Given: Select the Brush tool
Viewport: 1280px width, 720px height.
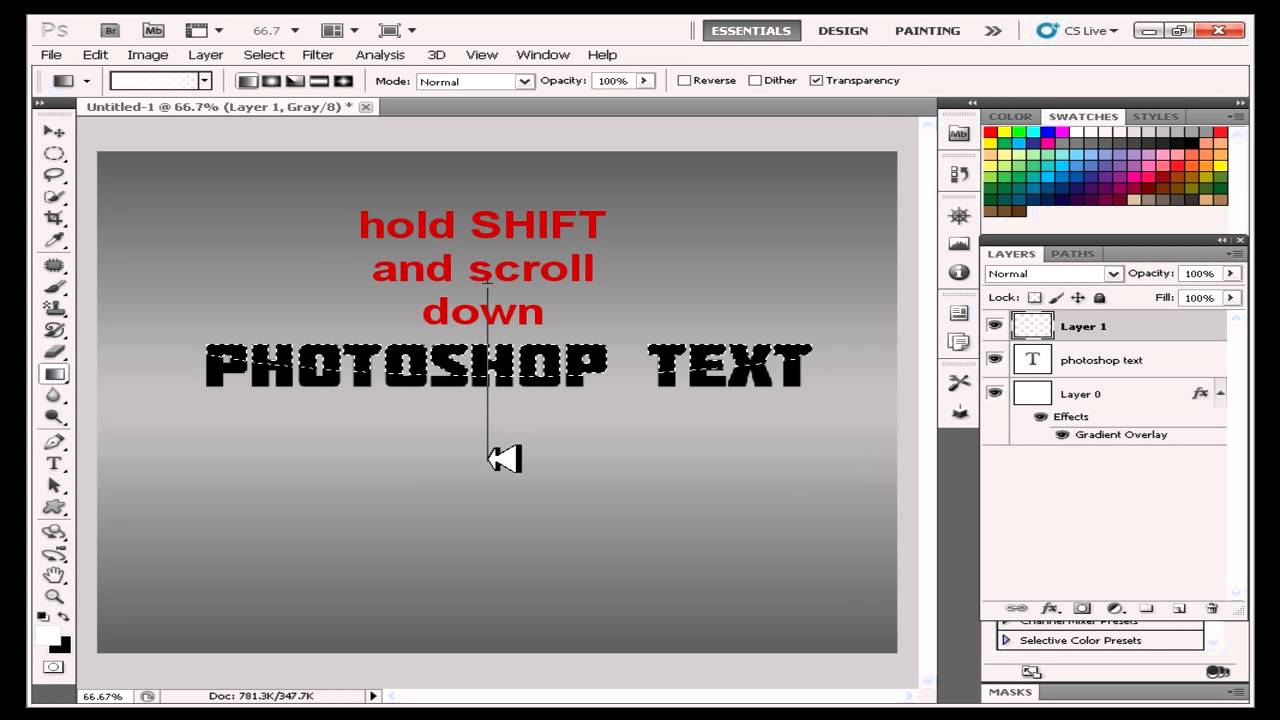Looking at the screenshot, I should point(54,287).
